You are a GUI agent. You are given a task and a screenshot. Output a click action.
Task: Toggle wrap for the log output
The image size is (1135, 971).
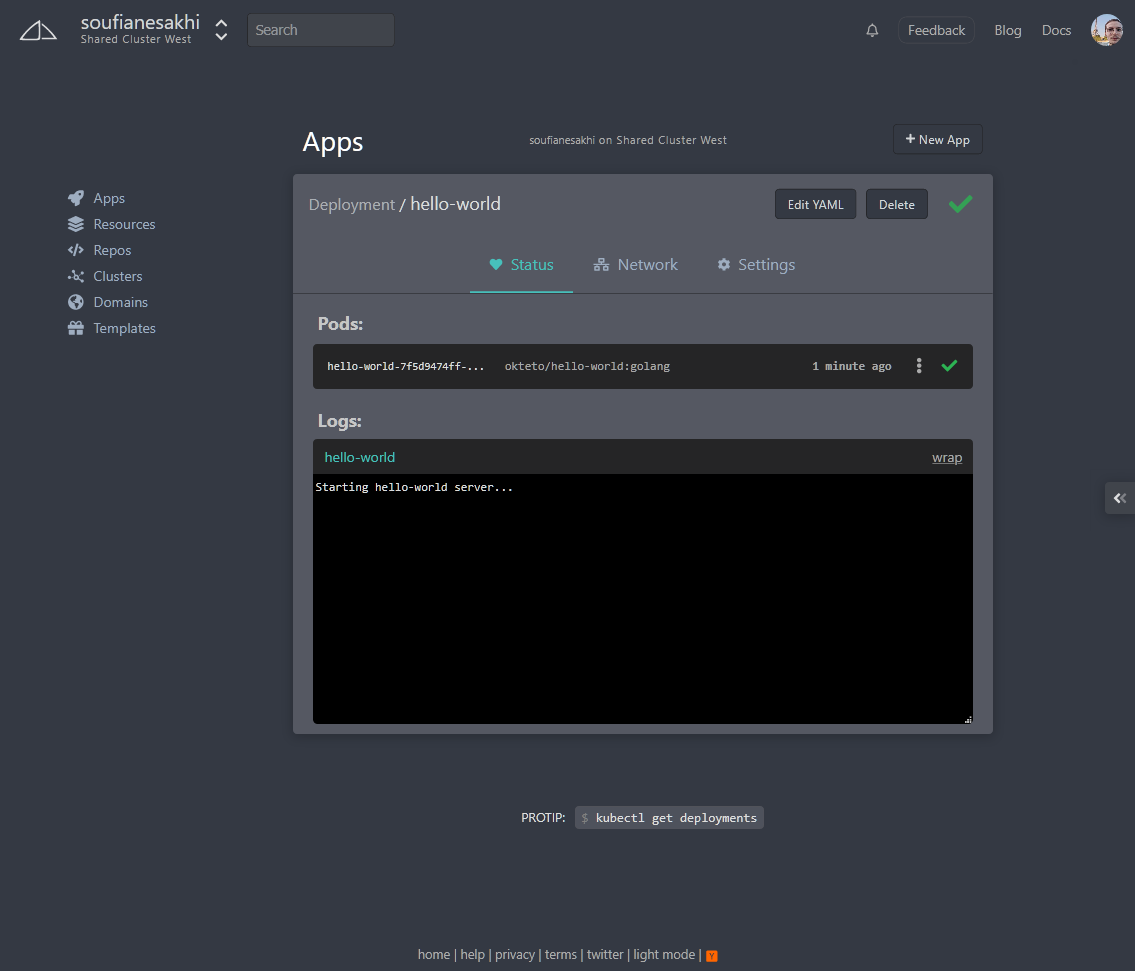tap(947, 457)
